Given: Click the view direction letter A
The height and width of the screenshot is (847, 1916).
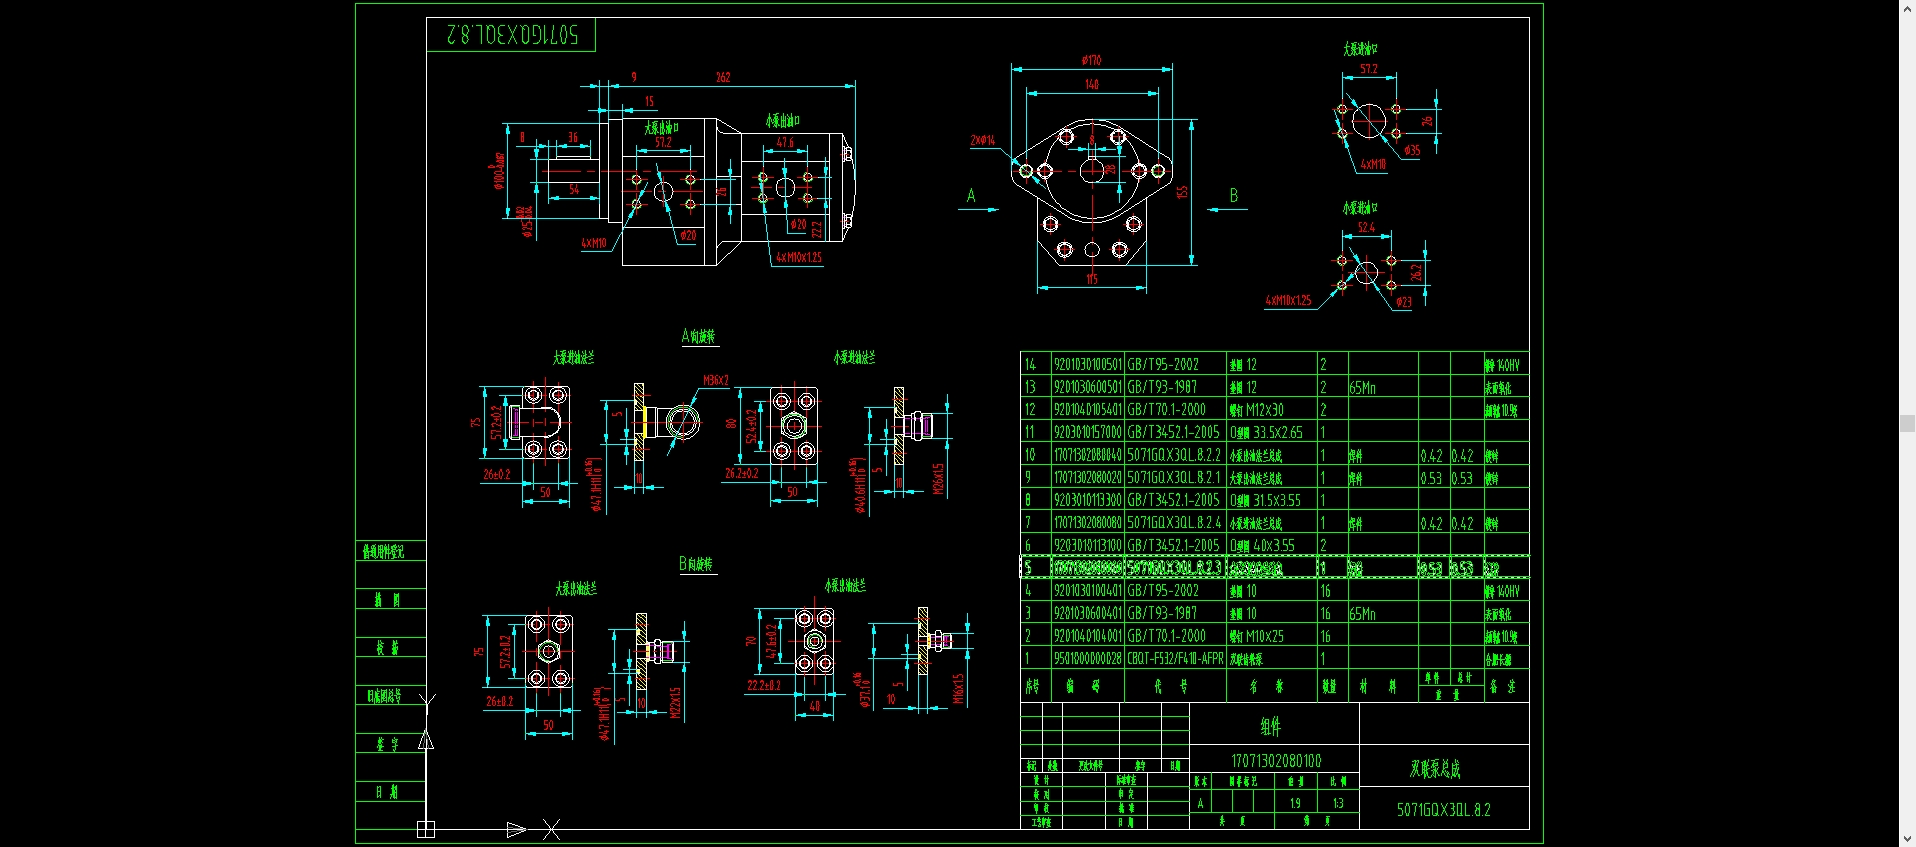Looking at the screenshot, I should coord(971,196).
